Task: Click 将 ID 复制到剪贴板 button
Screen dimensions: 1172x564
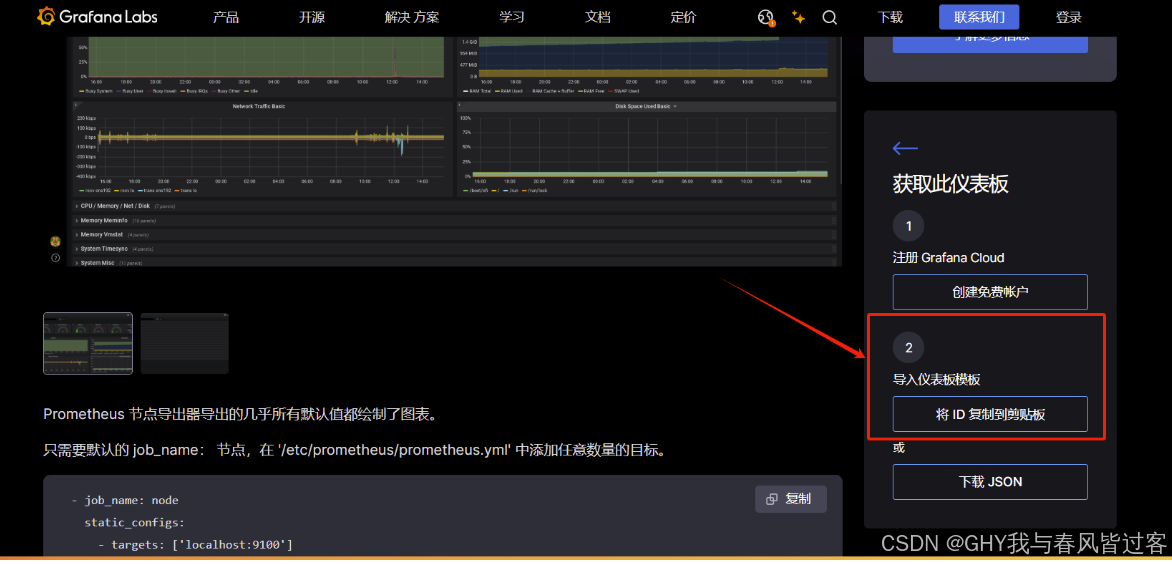Action: point(990,414)
